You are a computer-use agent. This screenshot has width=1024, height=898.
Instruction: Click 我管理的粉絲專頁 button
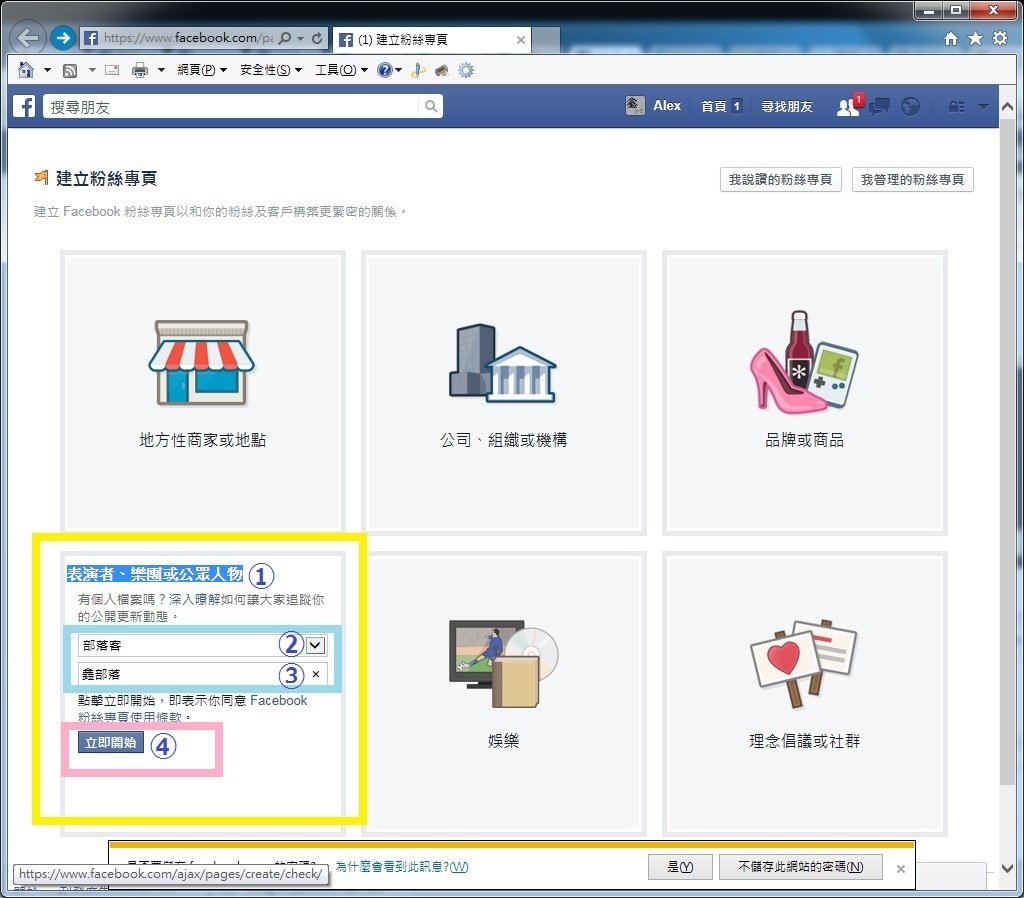pyautogui.click(x=912, y=180)
